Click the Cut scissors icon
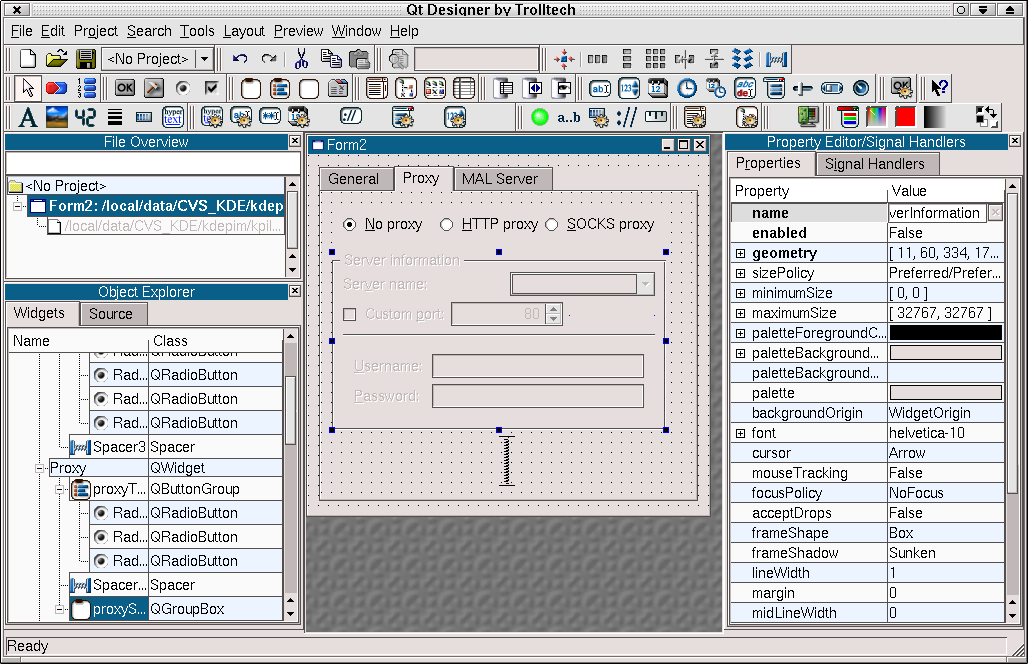 coord(300,59)
